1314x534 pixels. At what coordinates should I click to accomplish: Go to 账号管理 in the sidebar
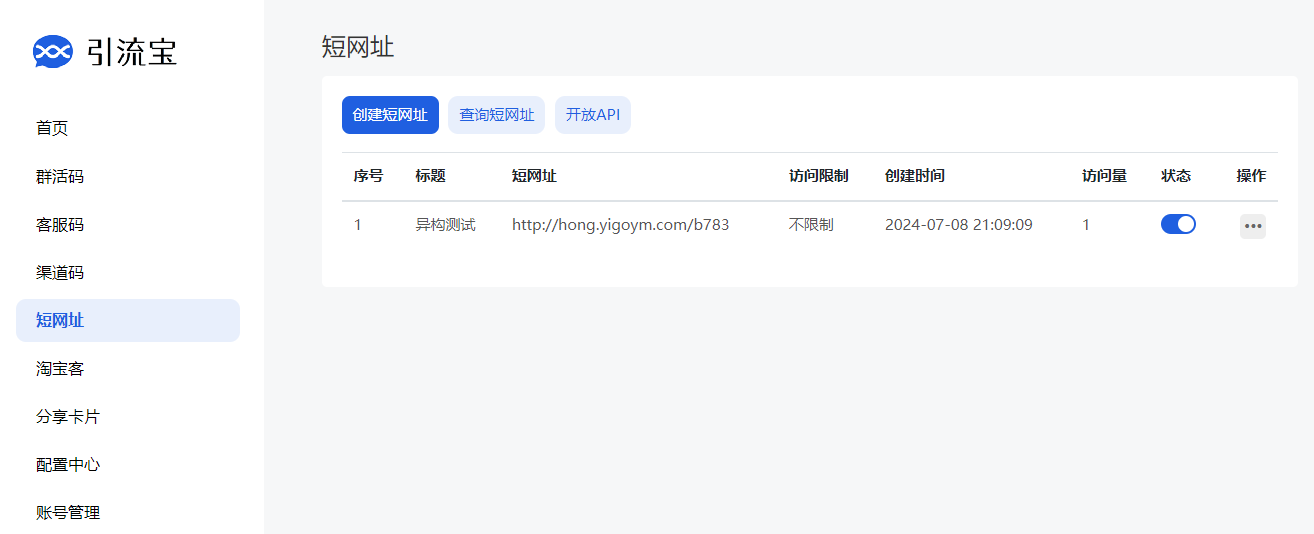(x=68, y=513)
